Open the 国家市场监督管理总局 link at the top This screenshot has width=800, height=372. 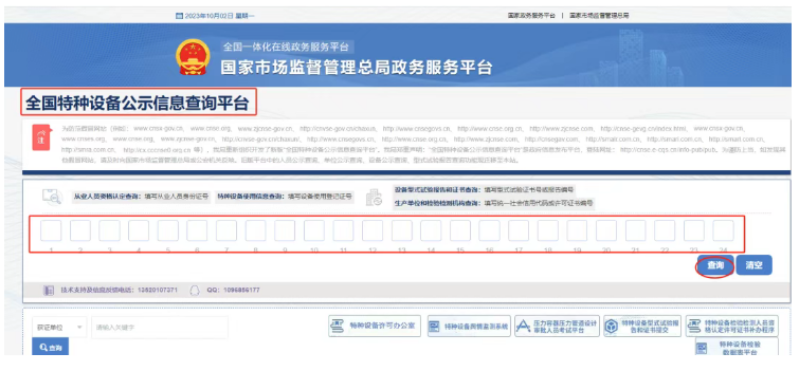(x=599, y=16)
